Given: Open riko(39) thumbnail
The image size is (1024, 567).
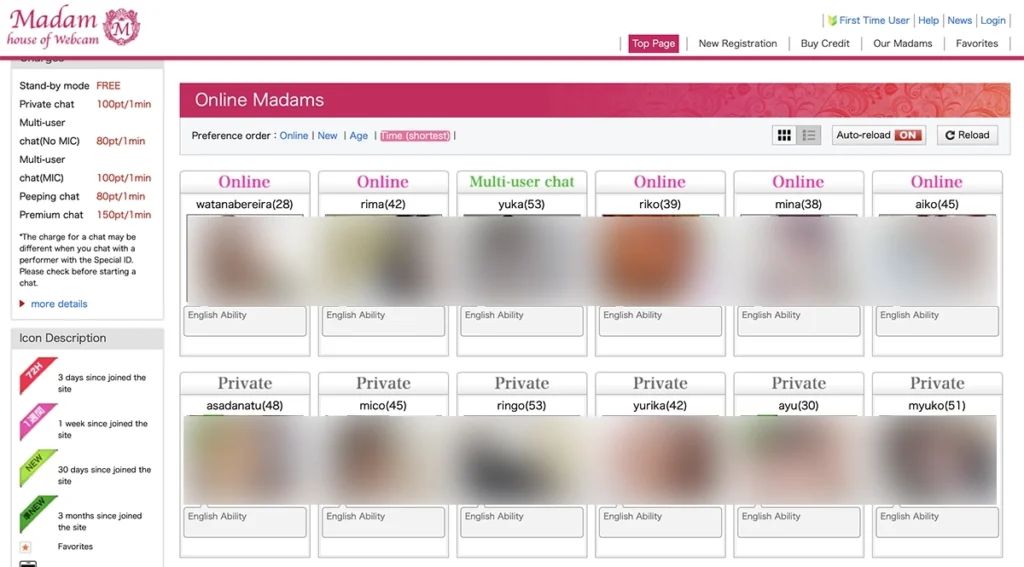Looking at the screenshot, I should click(660, 259).
